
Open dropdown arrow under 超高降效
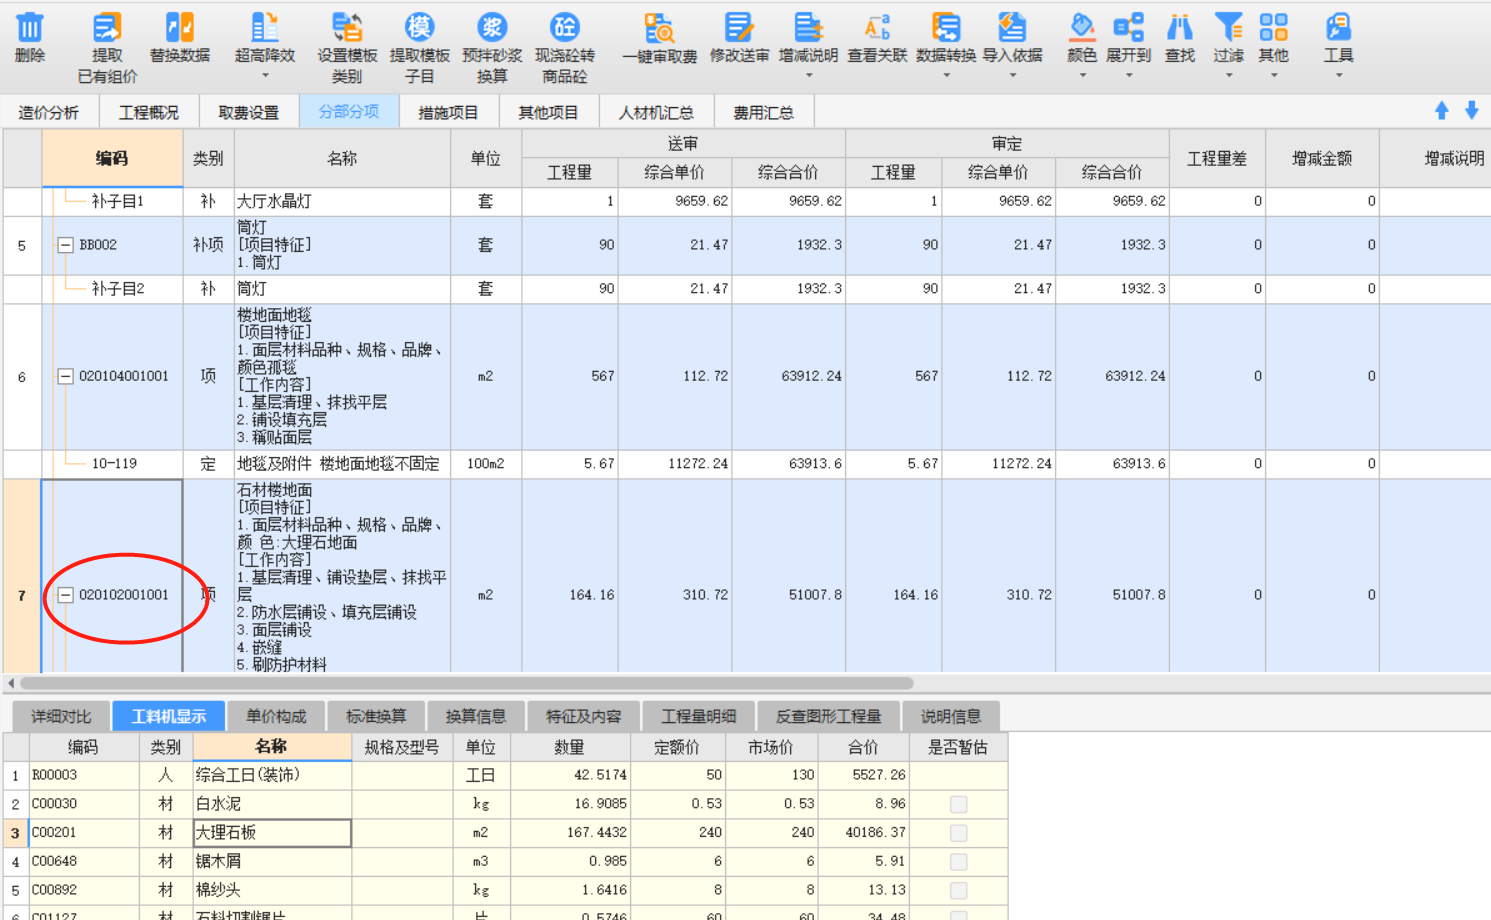click(265, 76)
